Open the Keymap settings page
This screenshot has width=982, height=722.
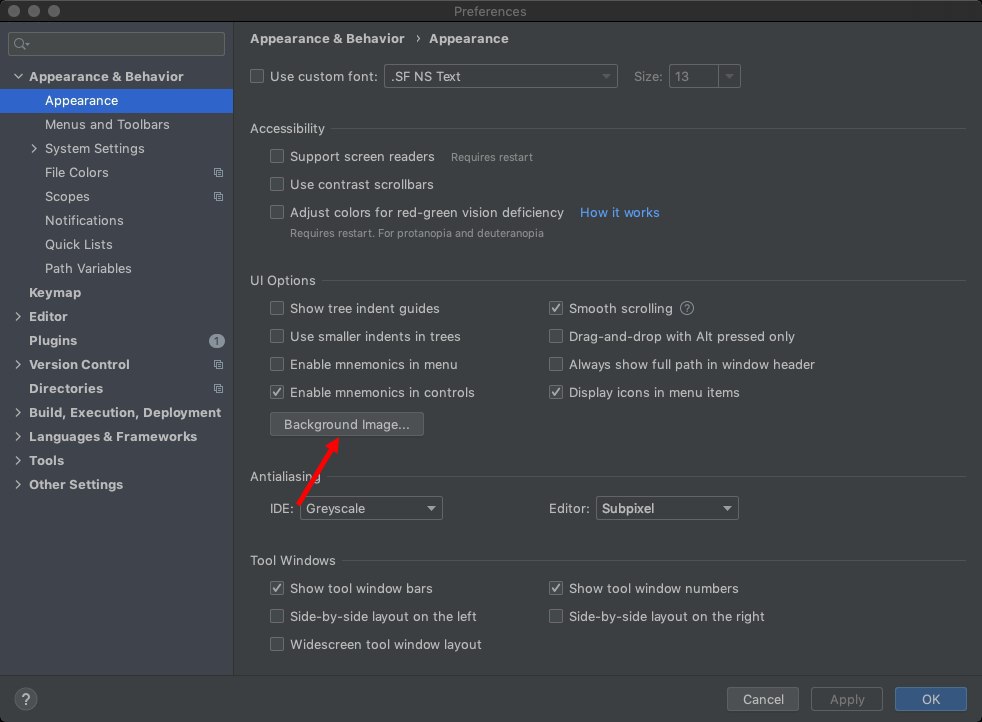pos(55,293)
